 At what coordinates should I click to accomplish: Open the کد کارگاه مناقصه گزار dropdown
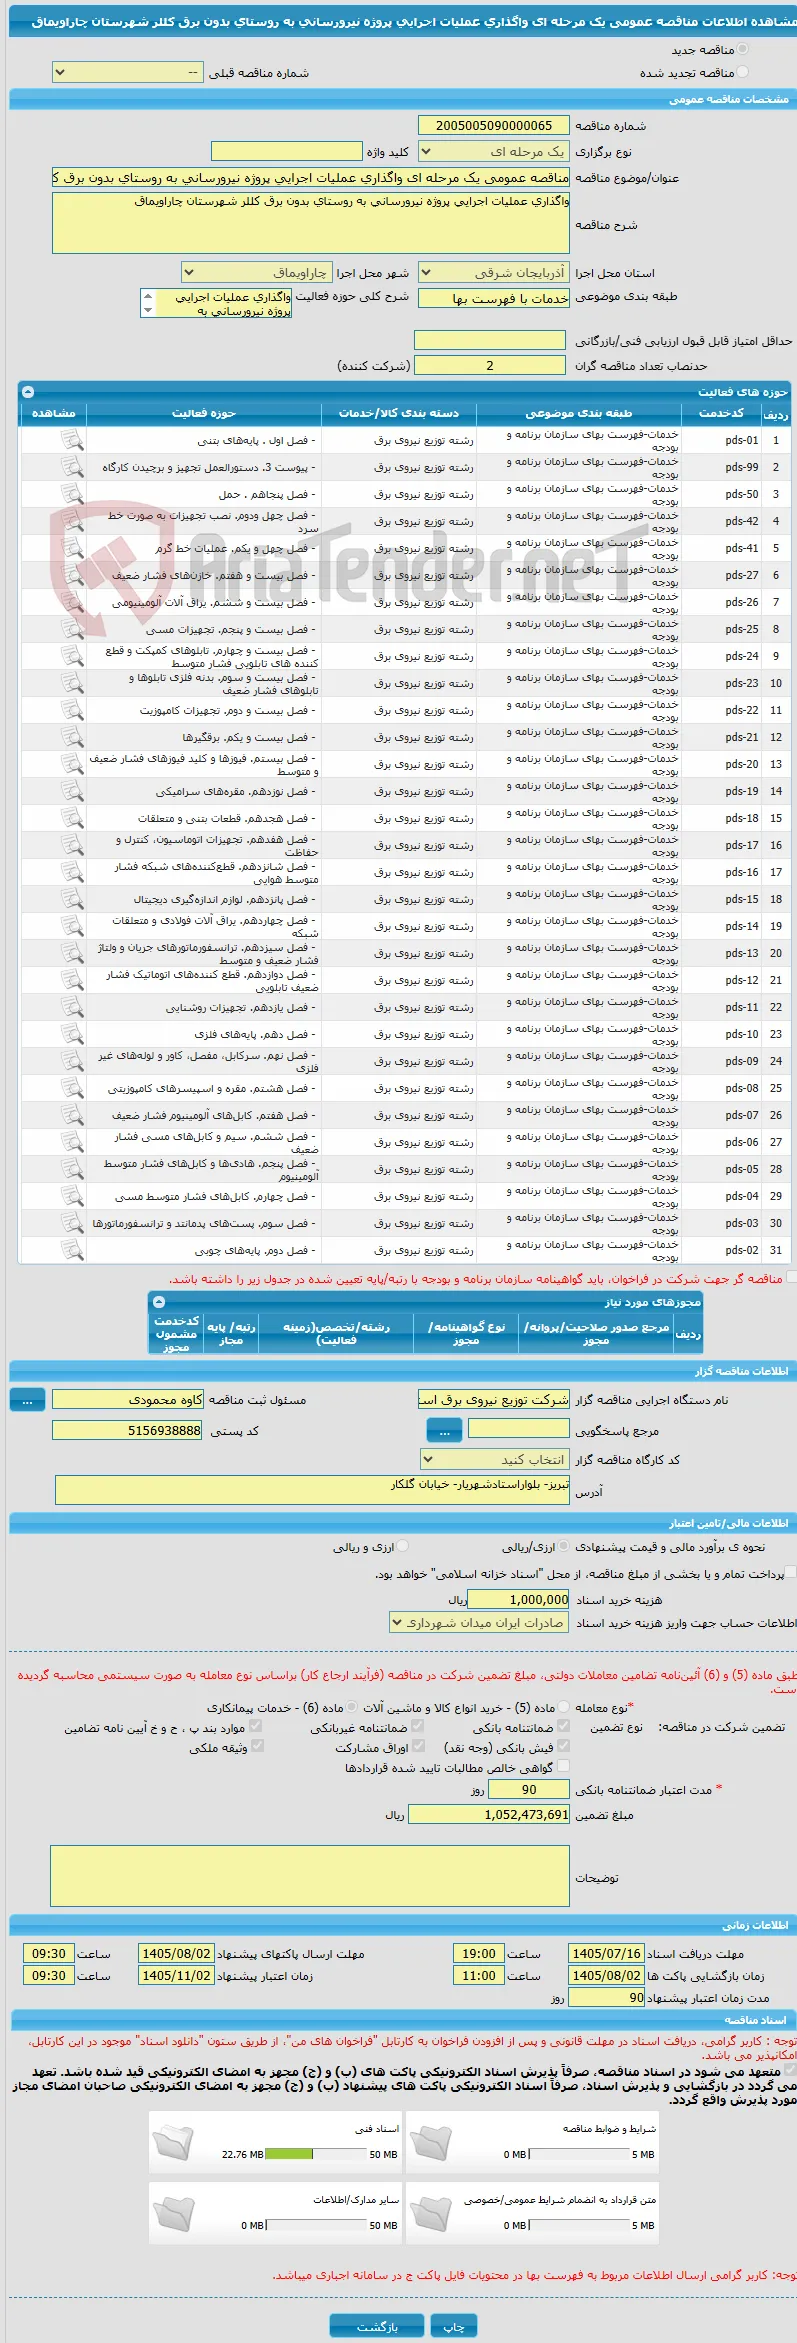pyautogui.click(x=495, y=1460)
